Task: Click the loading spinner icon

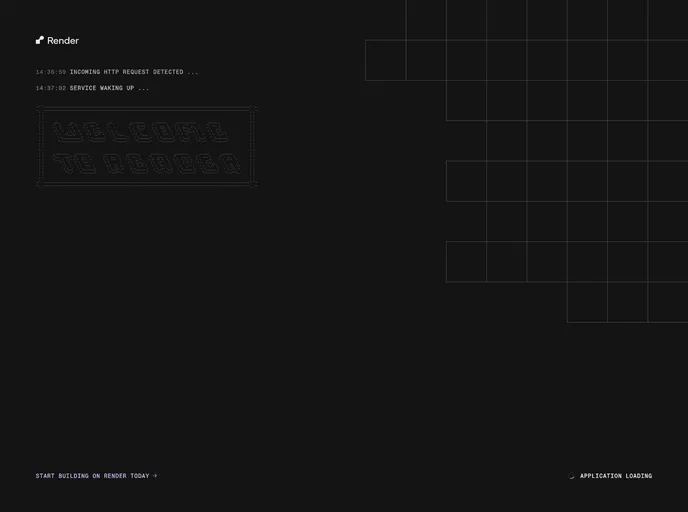Action: [572, 476]
